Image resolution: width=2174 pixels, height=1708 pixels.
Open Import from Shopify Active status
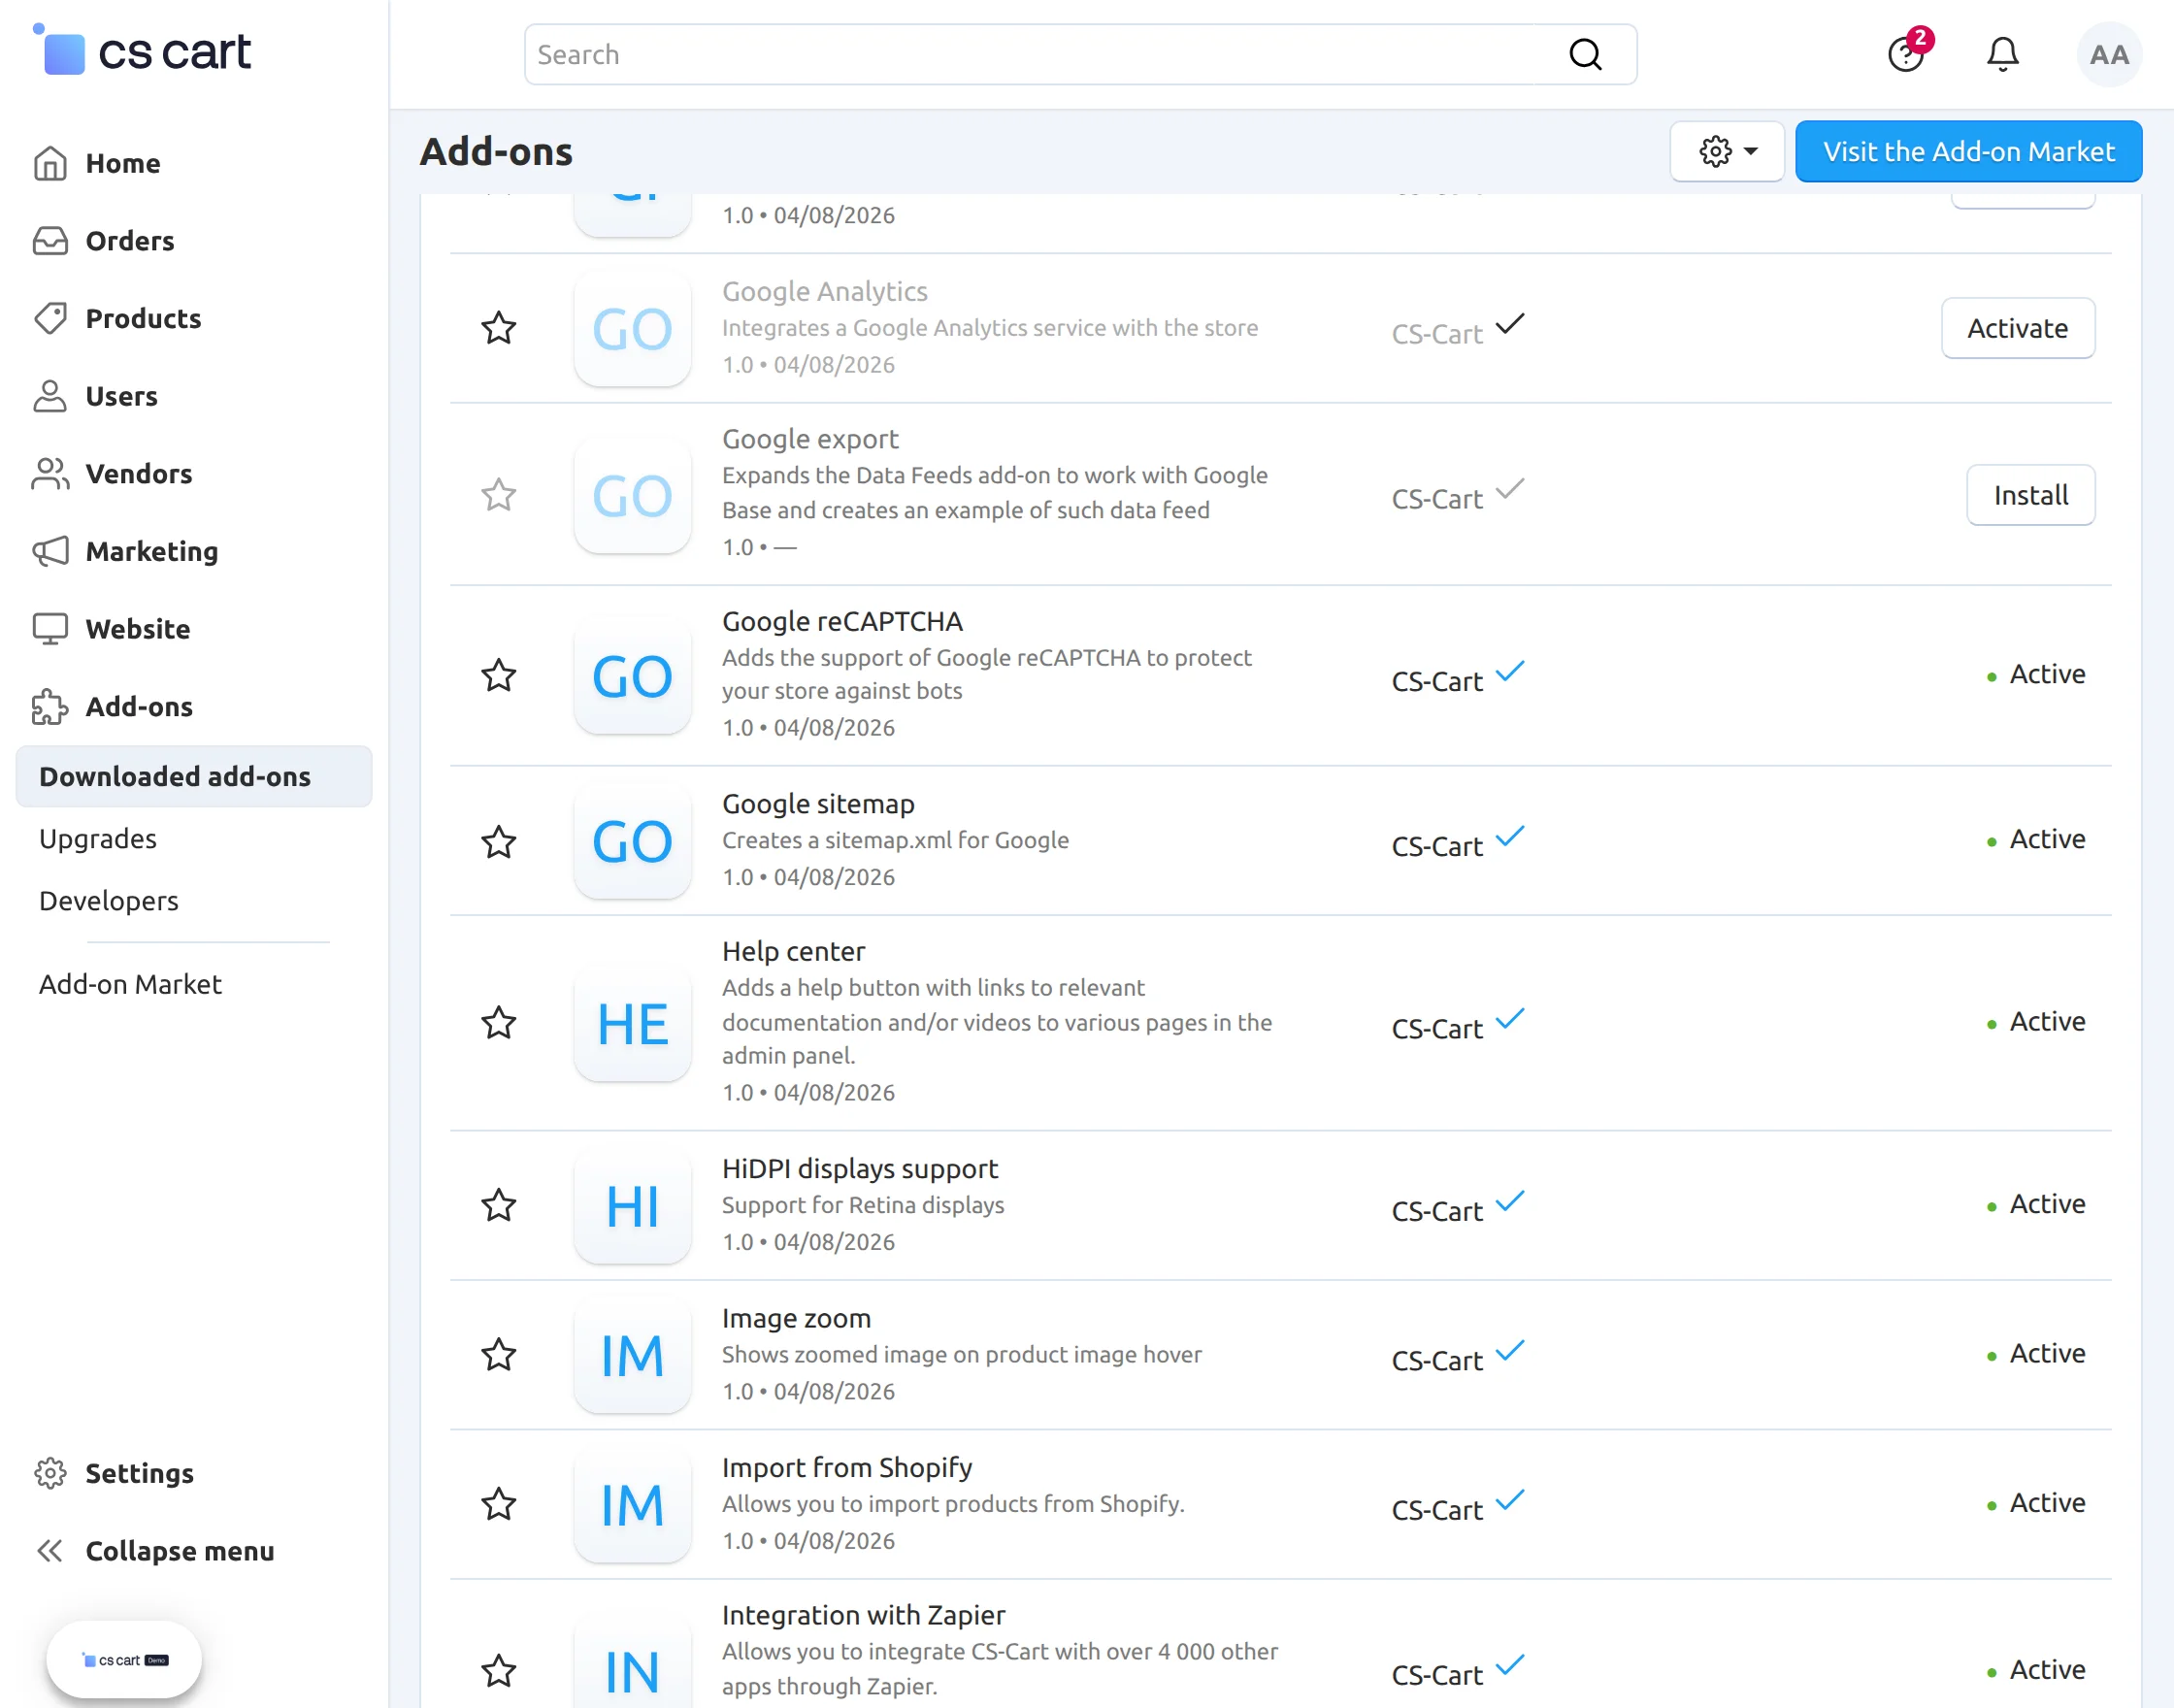2036,1503
